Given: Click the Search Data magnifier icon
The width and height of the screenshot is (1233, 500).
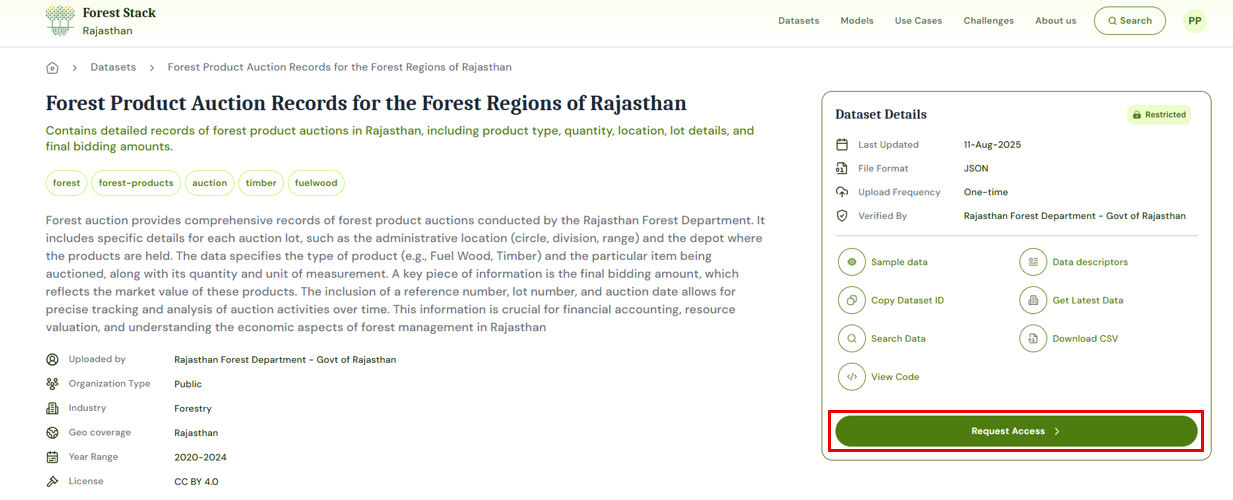Looking at the screenshot, I should point(852,339).
